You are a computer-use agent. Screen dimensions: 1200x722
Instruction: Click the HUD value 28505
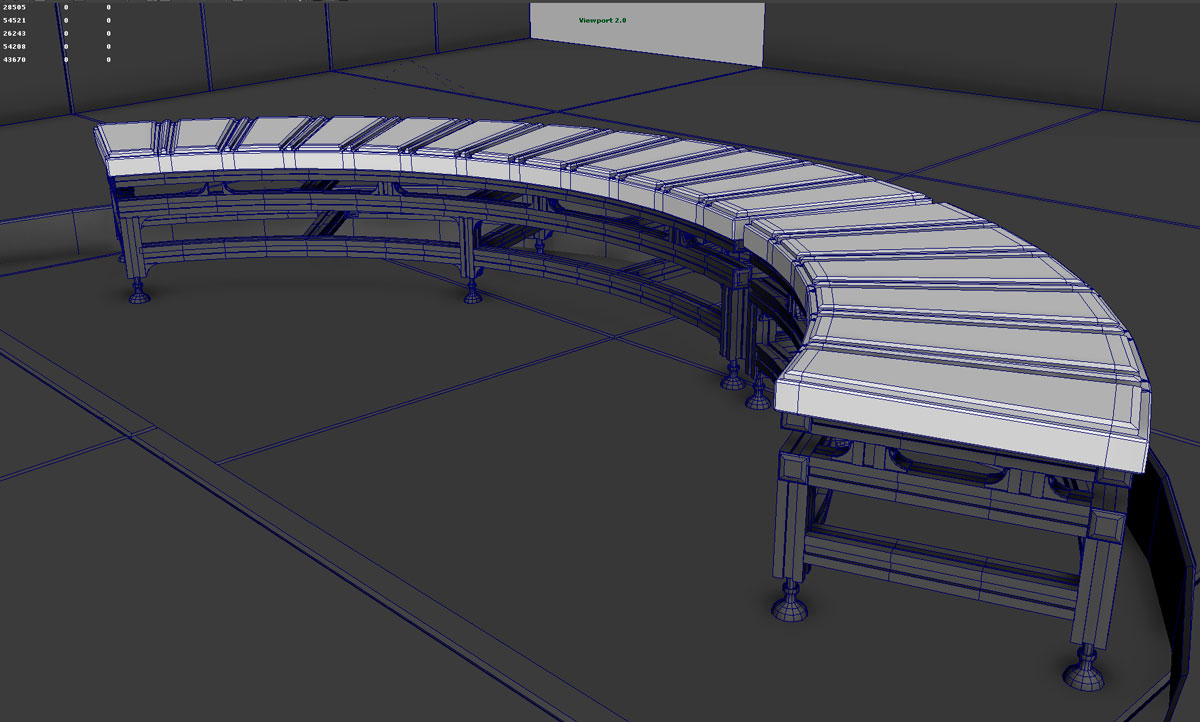[x=15, y=7]
